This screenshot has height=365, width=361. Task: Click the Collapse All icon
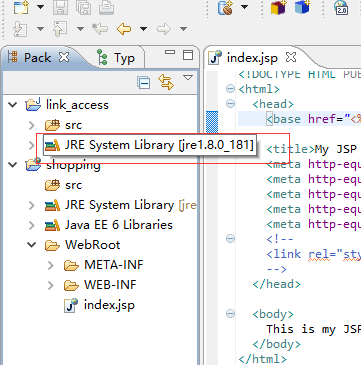(144, 82)
